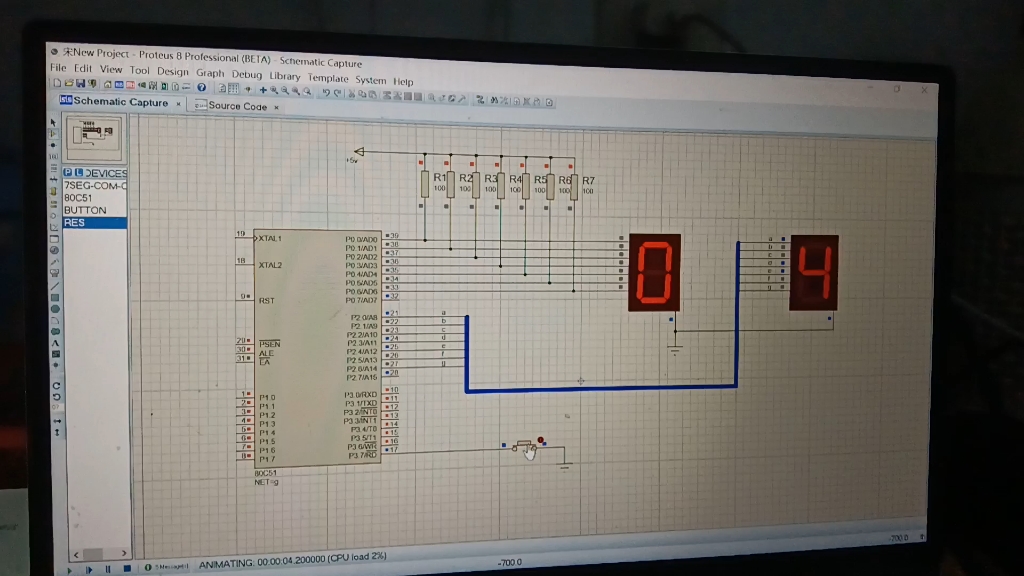The height and width of the screenshot is (576, 1024).
Task: Click the right seven-segment display showing 4
Action: pos(814,273)
